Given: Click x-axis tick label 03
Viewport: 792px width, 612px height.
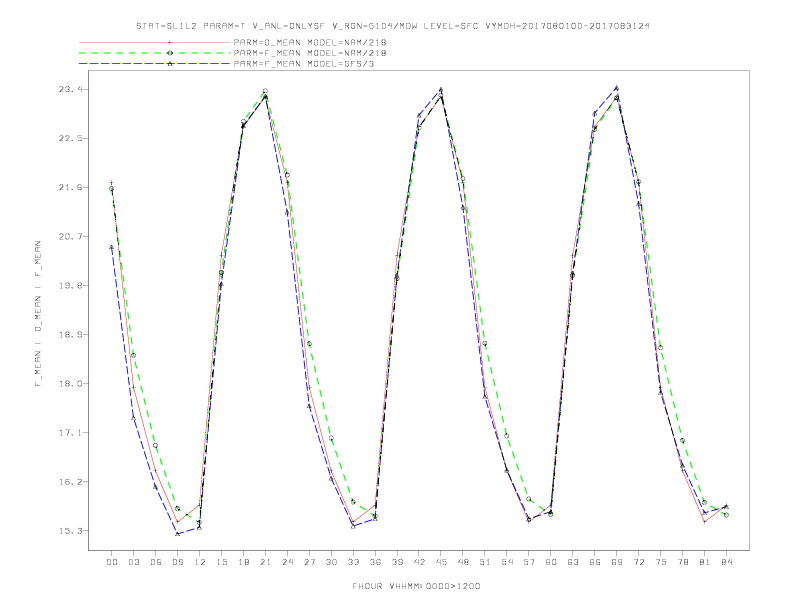Looking at the screenshot, I should 133,562.
